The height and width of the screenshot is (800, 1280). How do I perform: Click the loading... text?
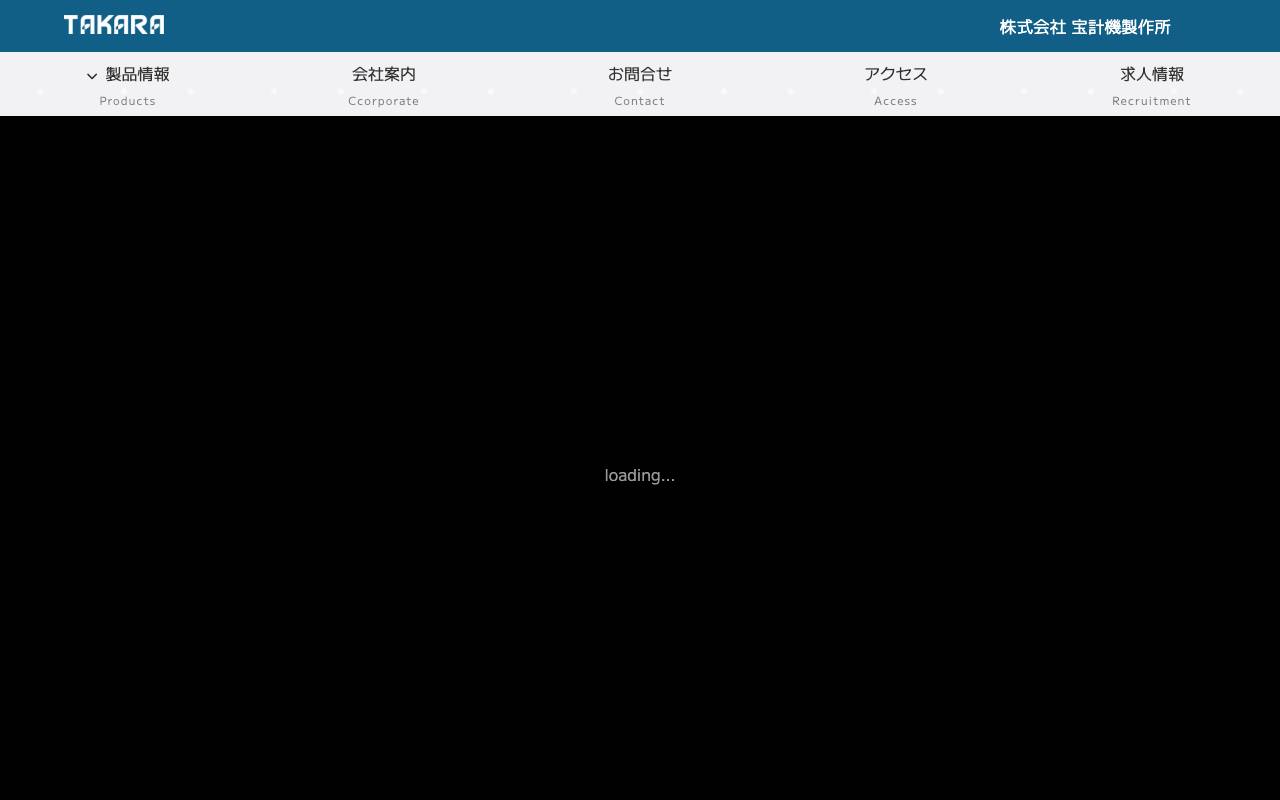(640, 475)
